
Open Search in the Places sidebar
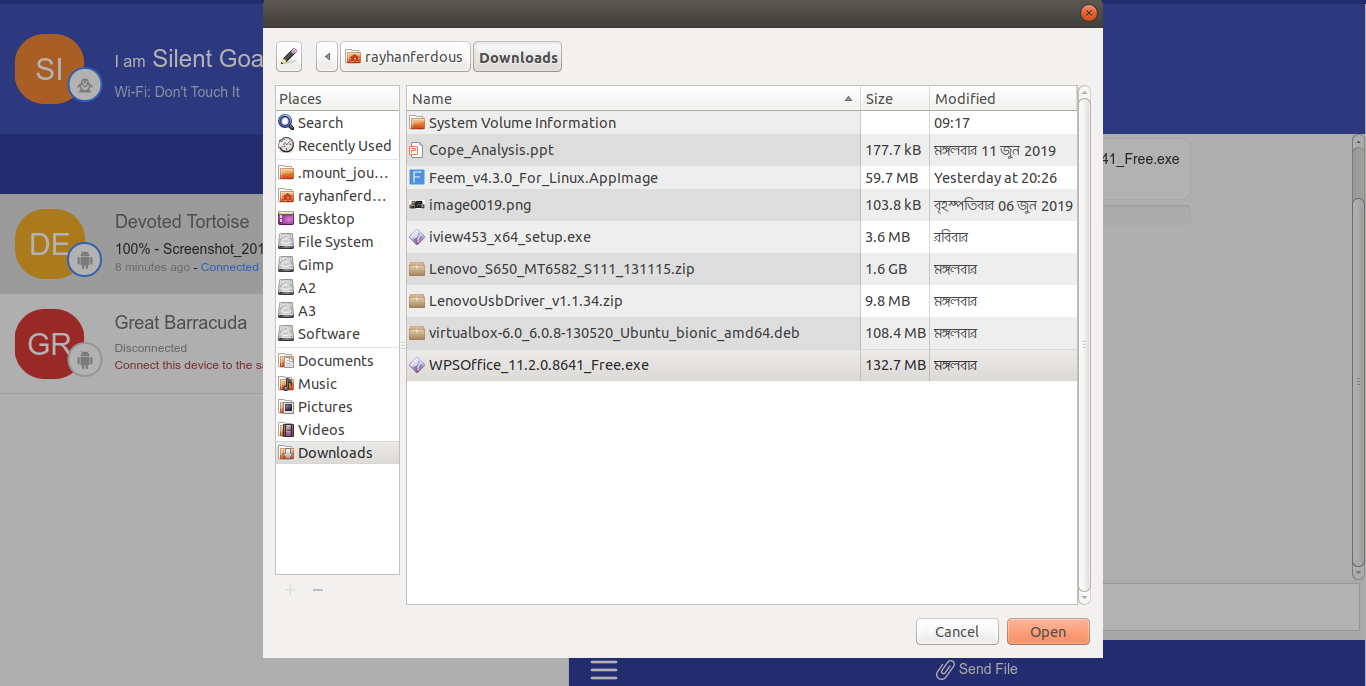point(337,123)
